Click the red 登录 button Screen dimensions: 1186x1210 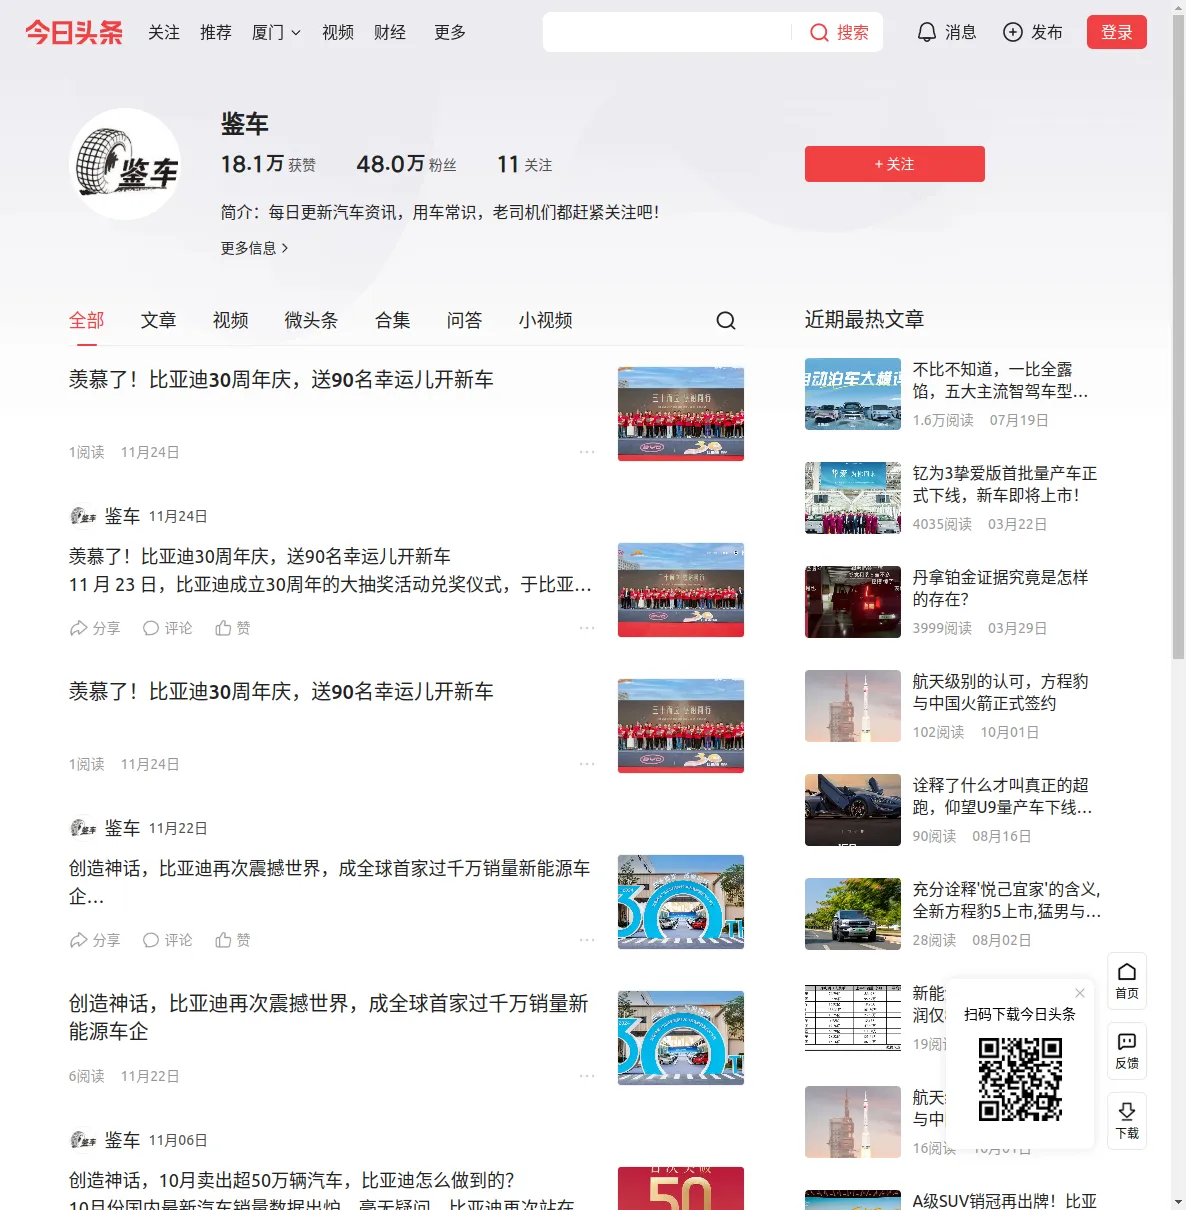1117,32
